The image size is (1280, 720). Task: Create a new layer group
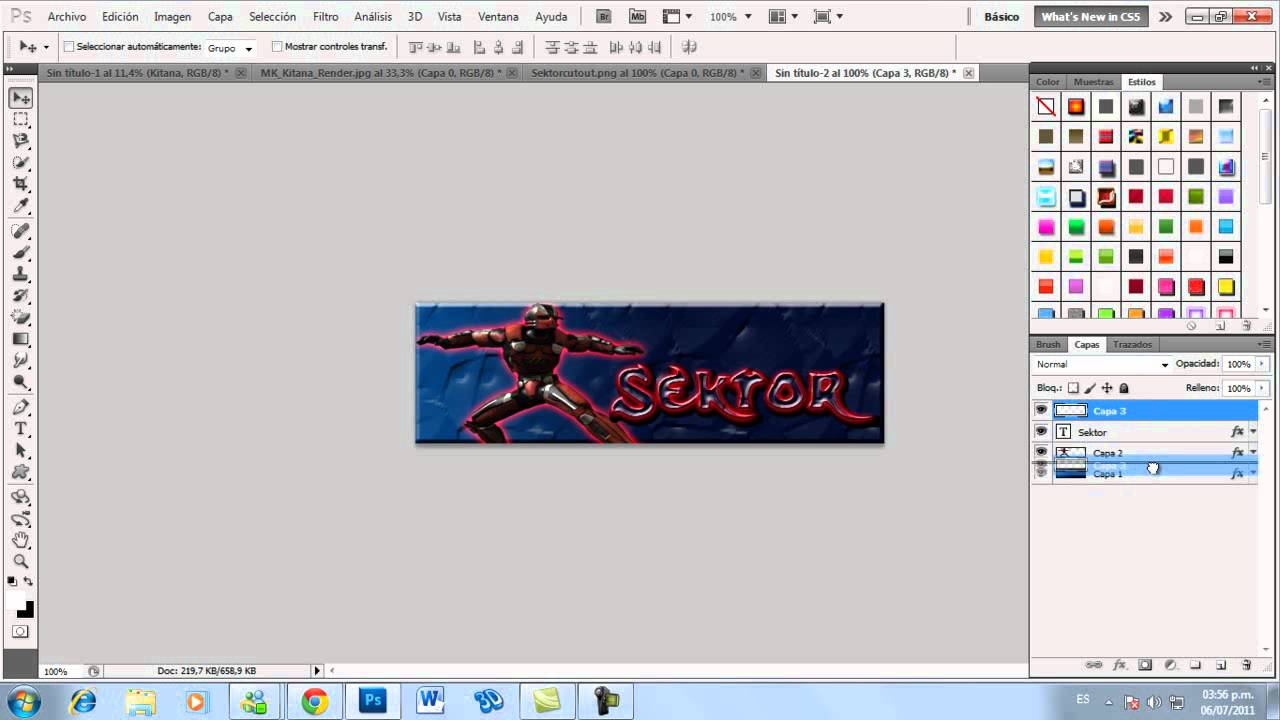click(1195, 665)
